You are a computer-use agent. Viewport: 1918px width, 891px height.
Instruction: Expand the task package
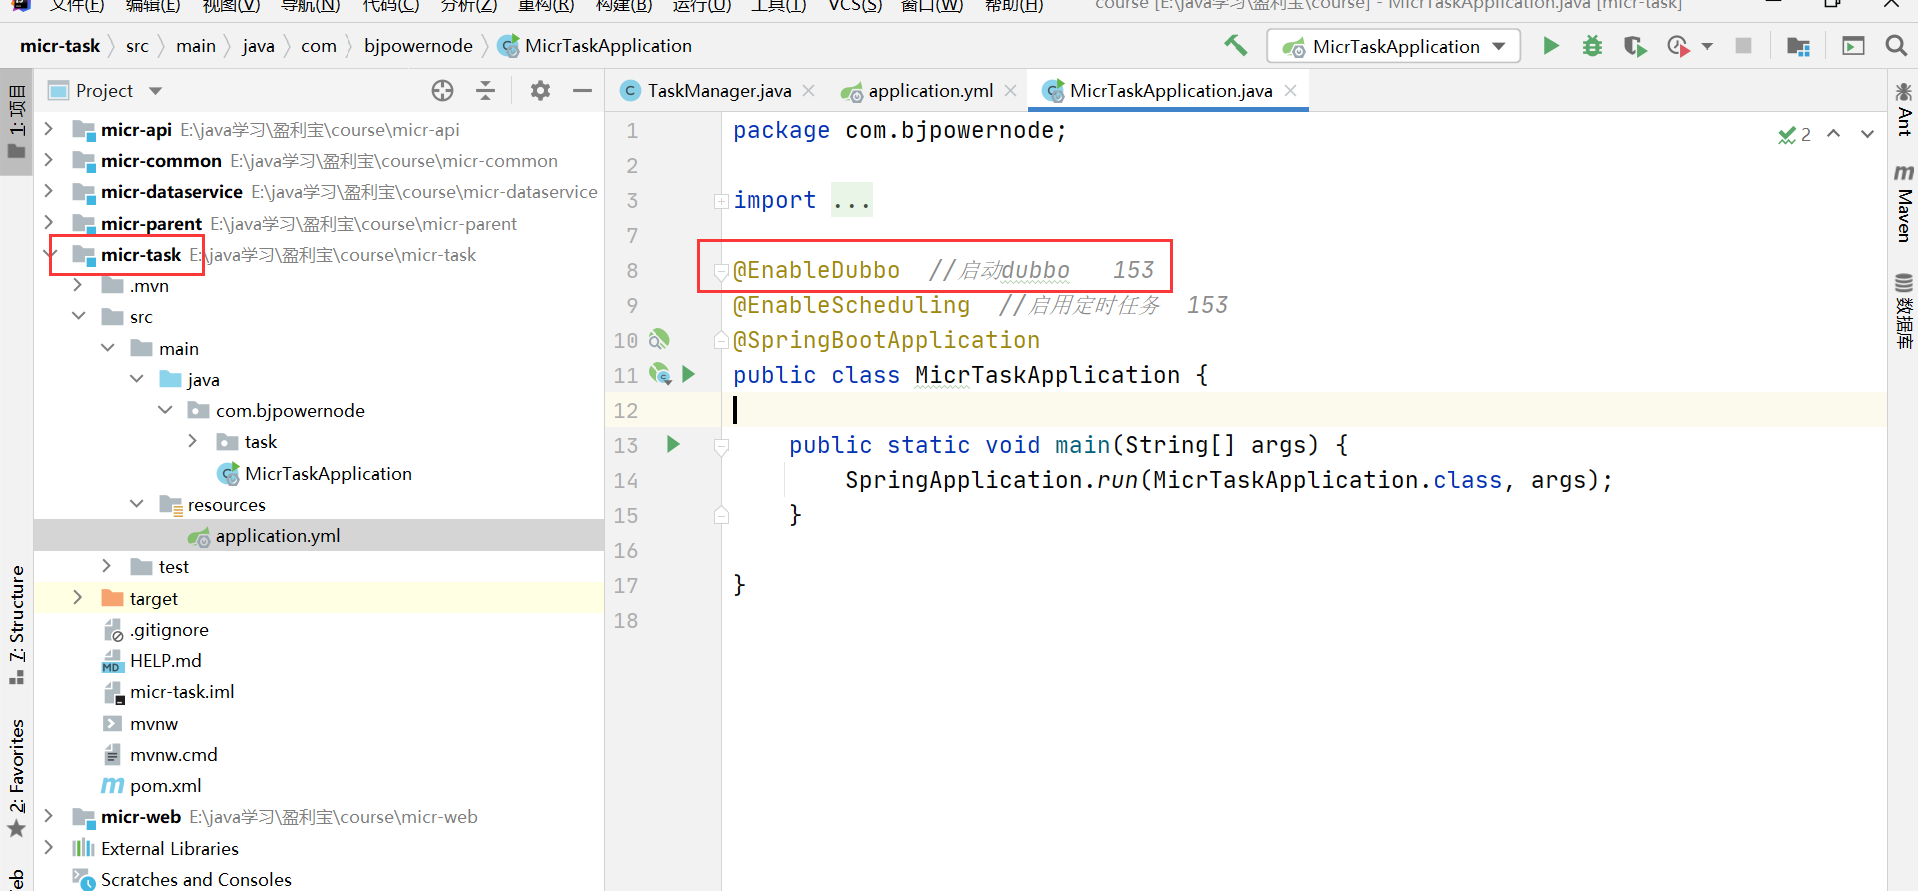click(x=193, y=441)
